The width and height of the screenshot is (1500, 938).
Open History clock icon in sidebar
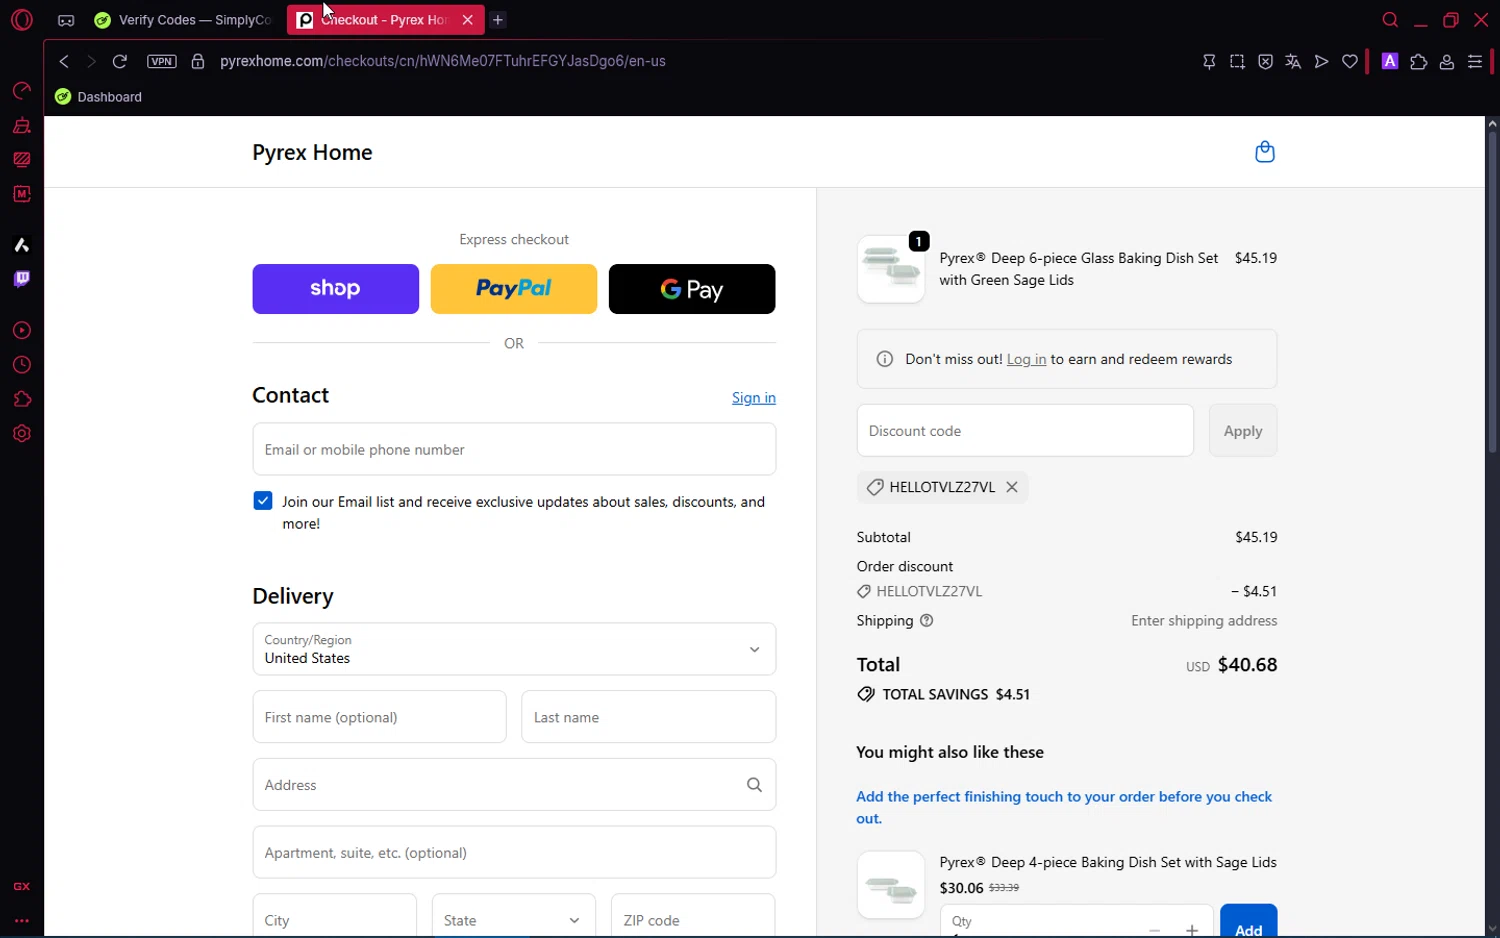[x=22, y=365]
